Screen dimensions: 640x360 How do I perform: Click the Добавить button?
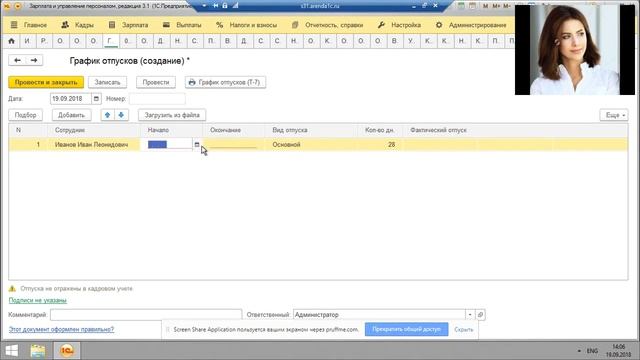(x=71, y=115)
